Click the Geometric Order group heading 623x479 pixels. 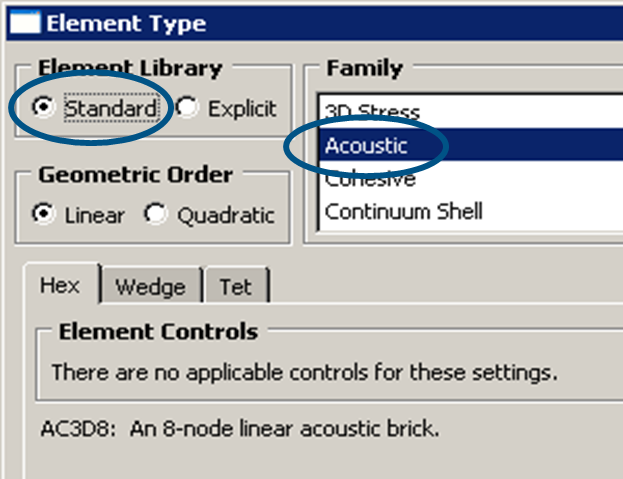[x=135, y=175]
